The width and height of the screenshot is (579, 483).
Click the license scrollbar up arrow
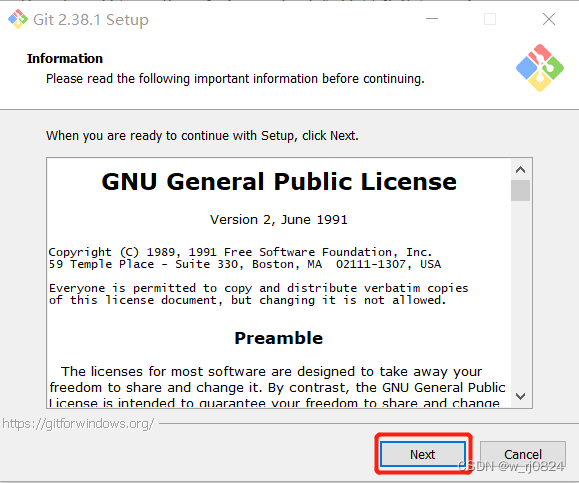520,169
